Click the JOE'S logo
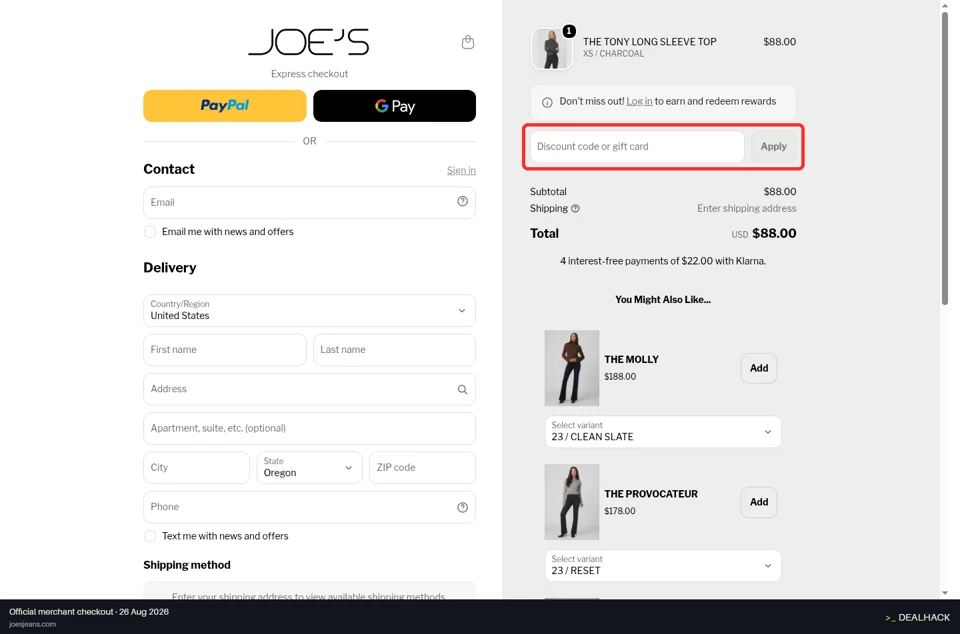 (x=309, y=42)
